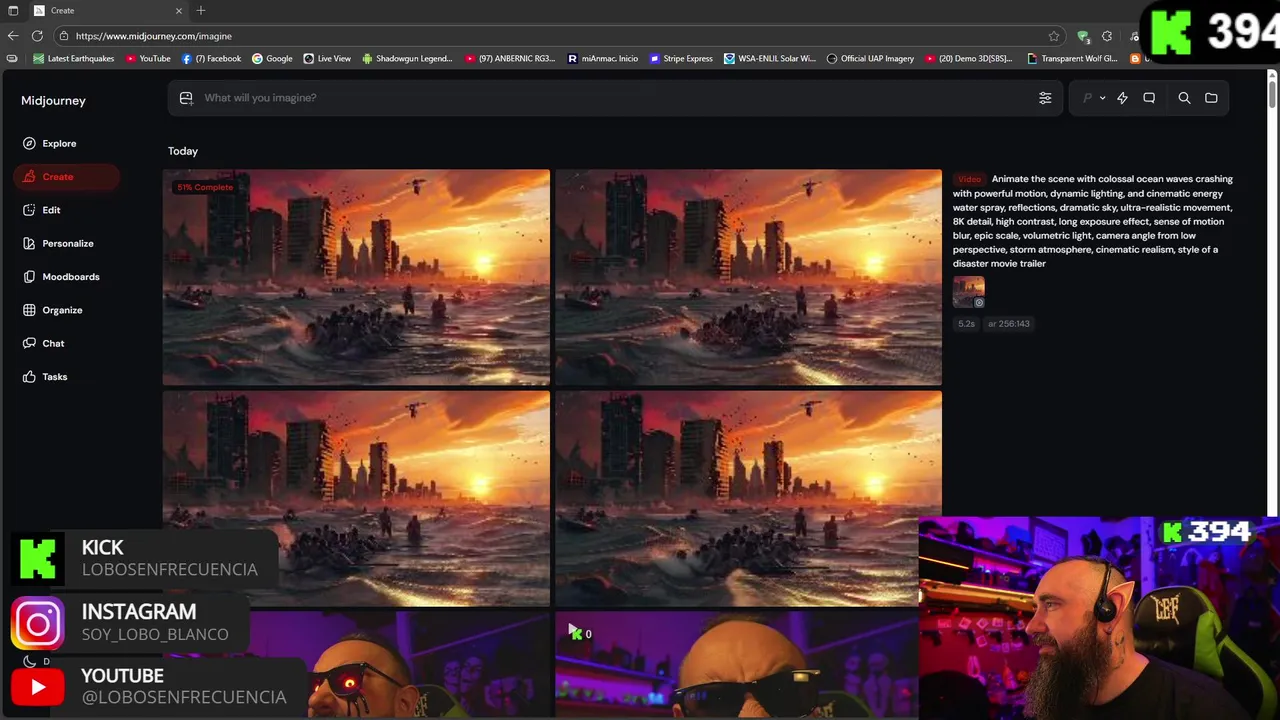Click the green shield extension icon
1280x720 pixels.
[x=1083, y=36]
